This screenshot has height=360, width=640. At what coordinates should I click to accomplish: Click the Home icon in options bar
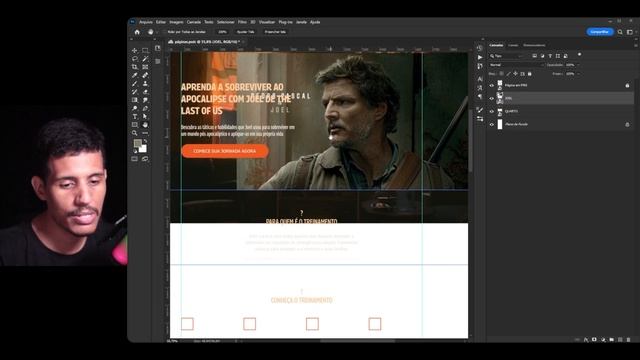[137, 32]
